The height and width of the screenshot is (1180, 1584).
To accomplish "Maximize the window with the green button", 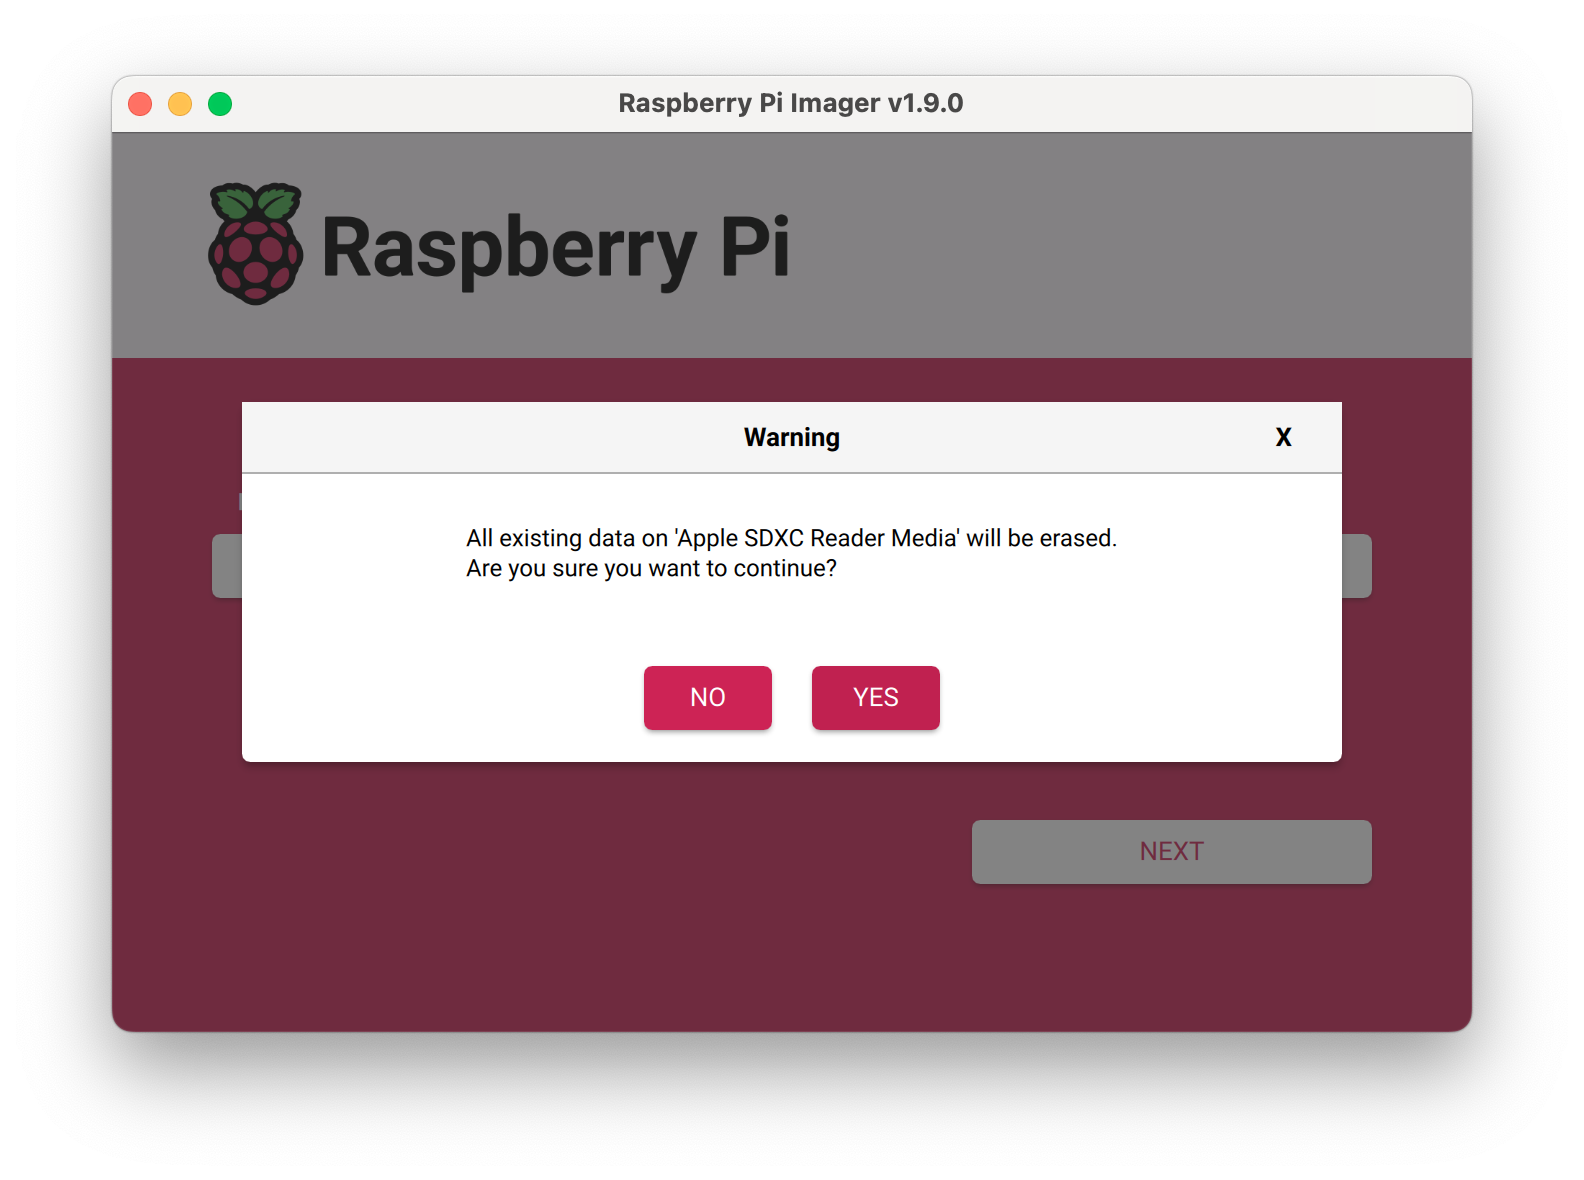I will [x=220, y=104].
